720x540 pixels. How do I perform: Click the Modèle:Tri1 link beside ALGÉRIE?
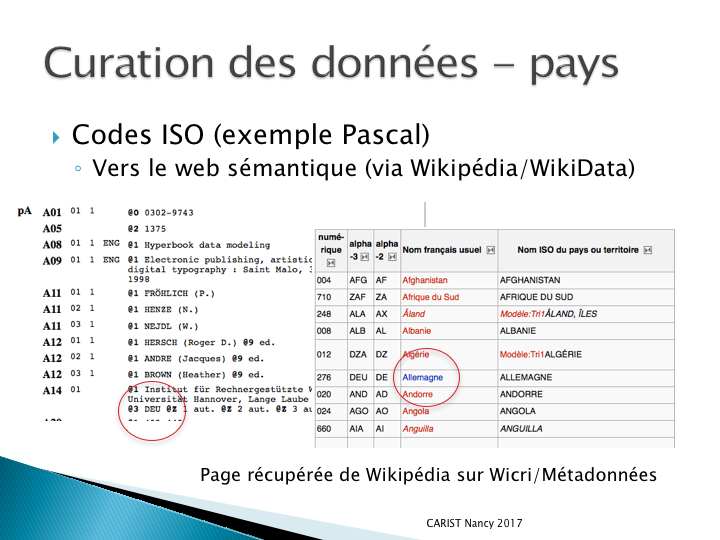click(522, 354)
